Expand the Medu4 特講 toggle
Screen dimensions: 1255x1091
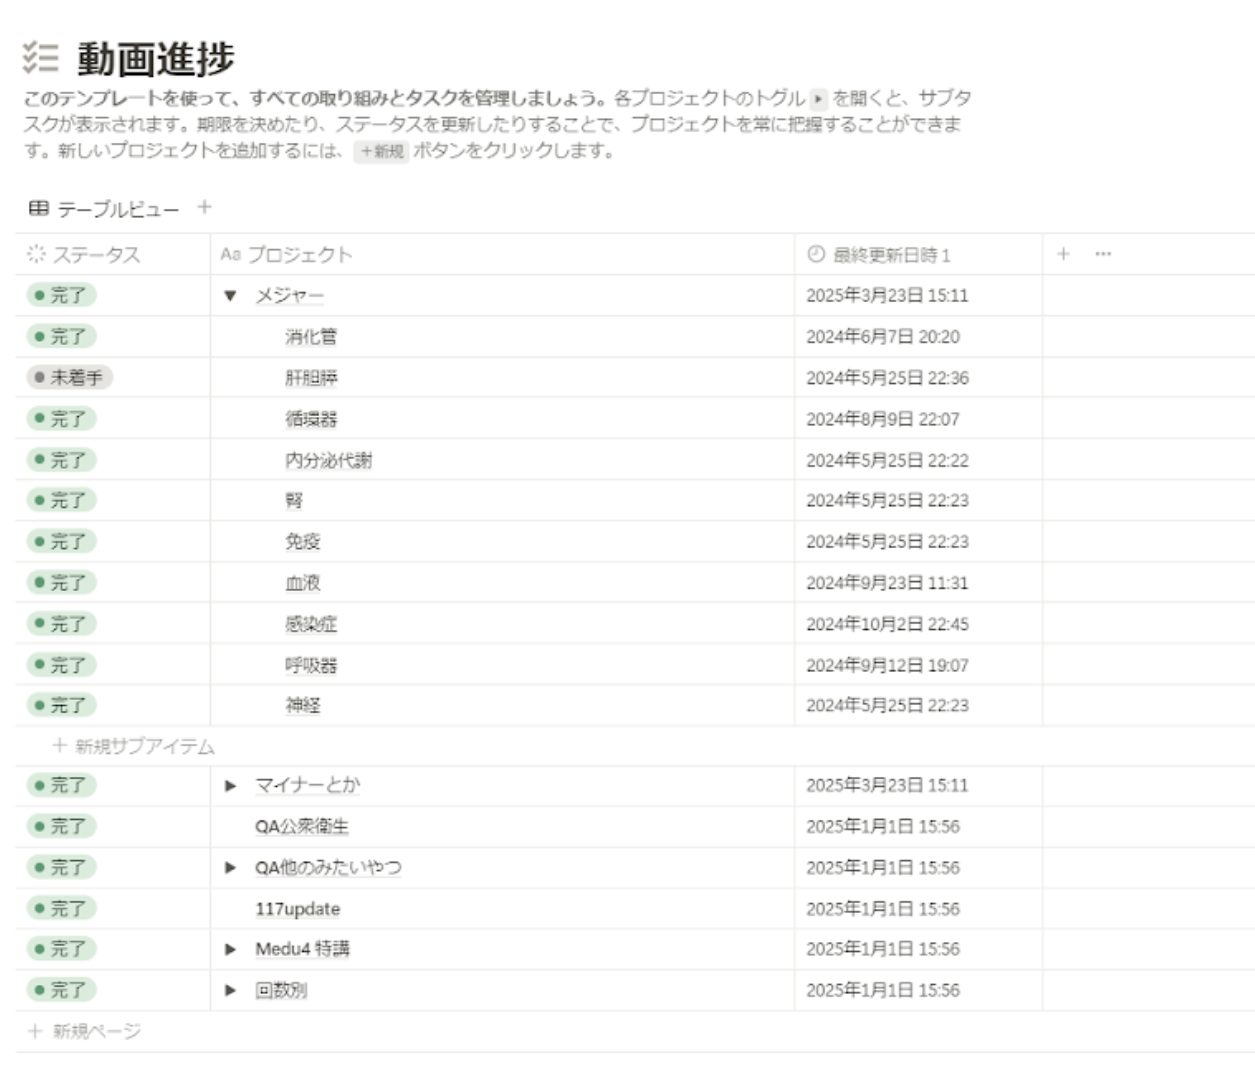[231, 949]
